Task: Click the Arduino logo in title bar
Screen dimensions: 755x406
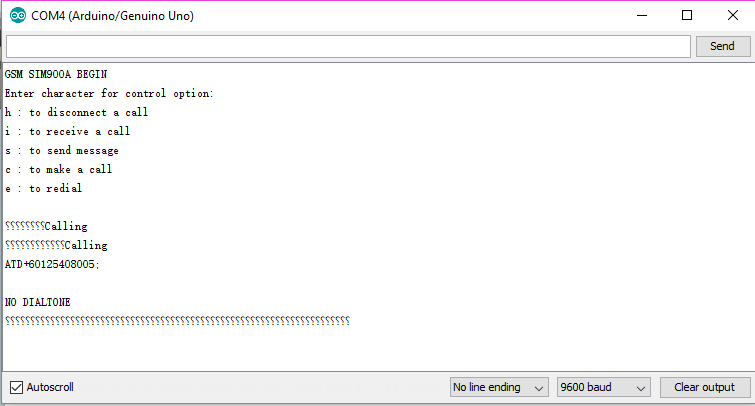Action: point(18,15)
